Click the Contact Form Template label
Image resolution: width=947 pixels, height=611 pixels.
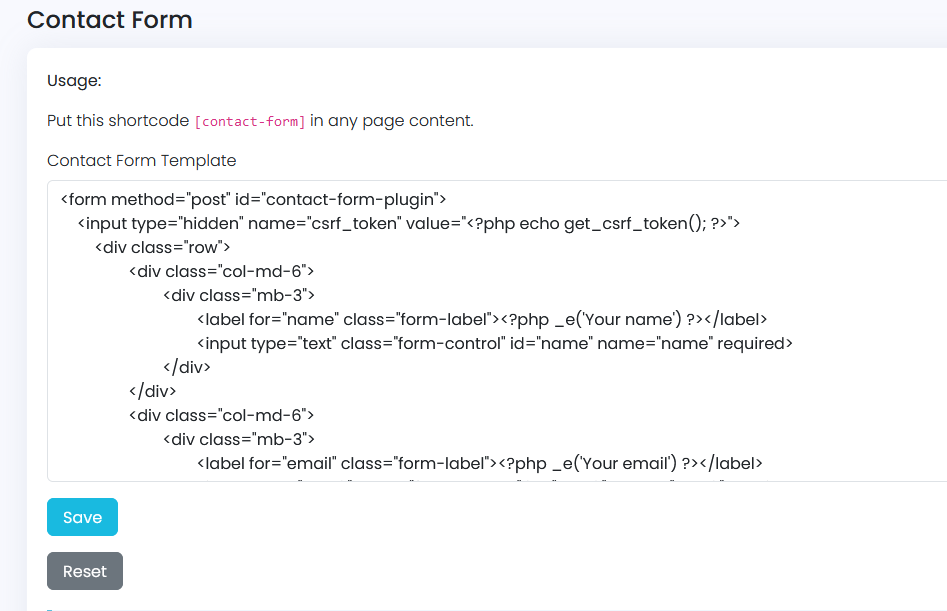tap(141, 161)
